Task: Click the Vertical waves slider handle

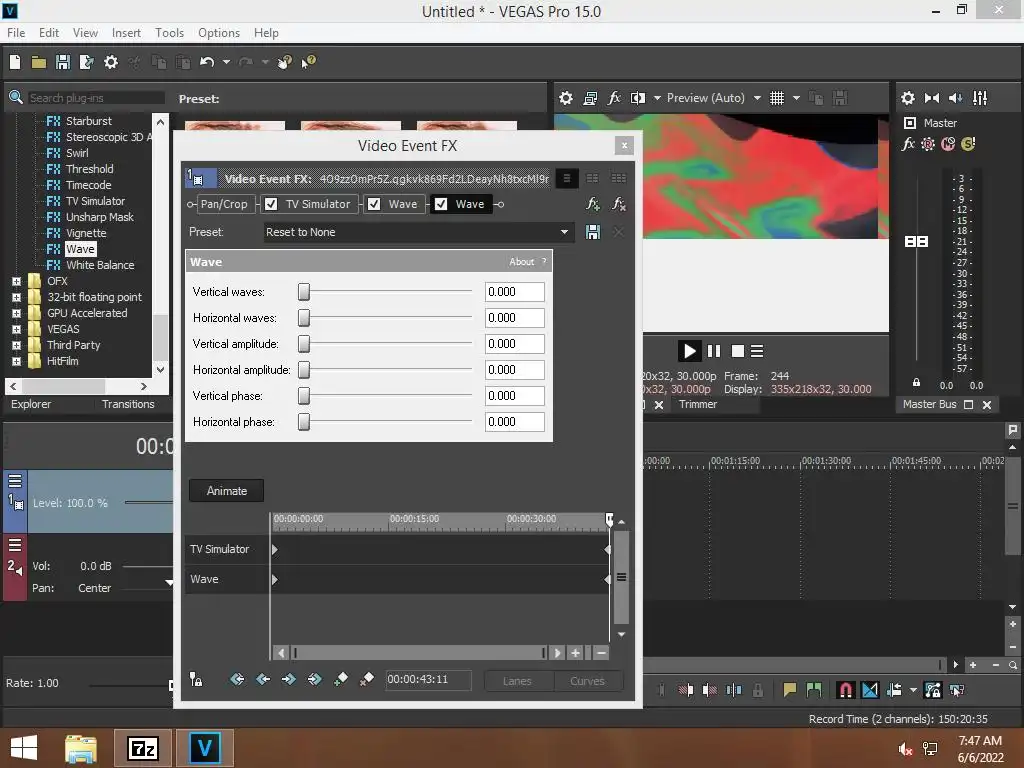Action: coord(304,292)
